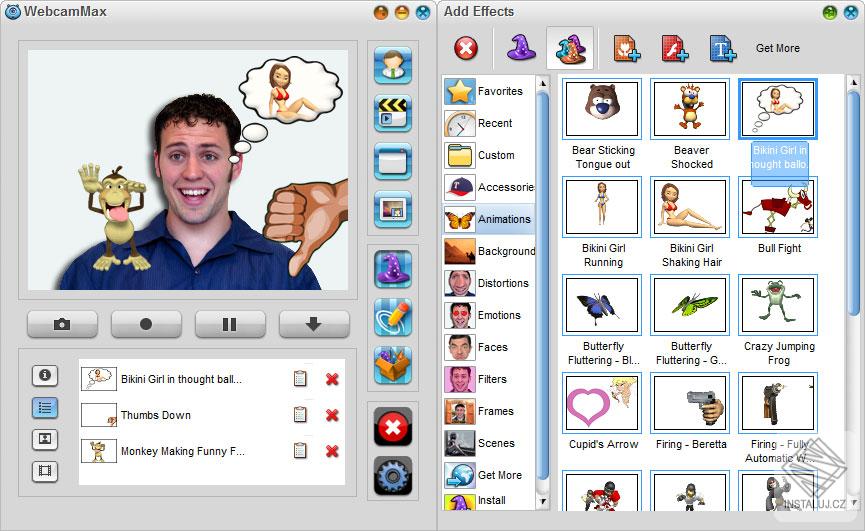This screenshot has height=531, width=865.
Task: Click the big red remove-all effects button
Action: (x=393, y=426)
